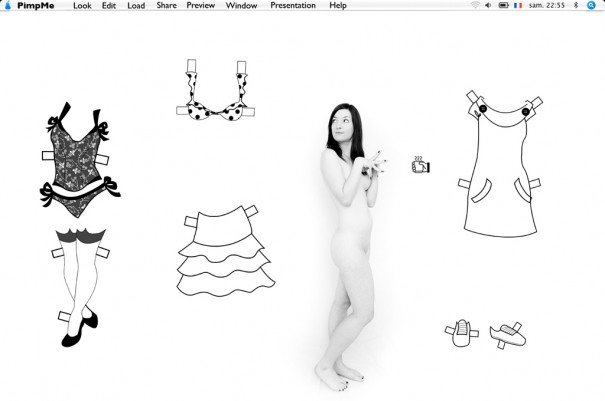The width and height of the screenshot is (605, 401).
Task: Click the Preview menu item
Action: [200, 6]
